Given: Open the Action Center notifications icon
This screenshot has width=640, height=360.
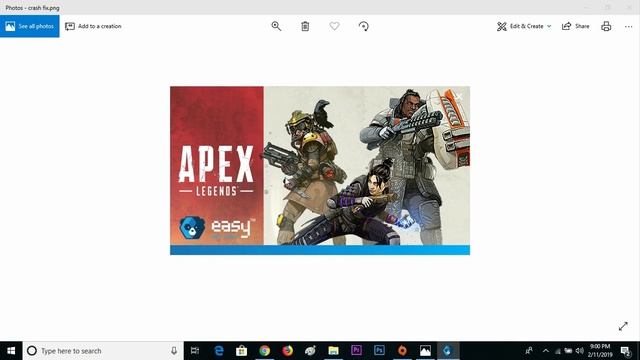Looking at the screenshot, I should [x=626, y=351].
